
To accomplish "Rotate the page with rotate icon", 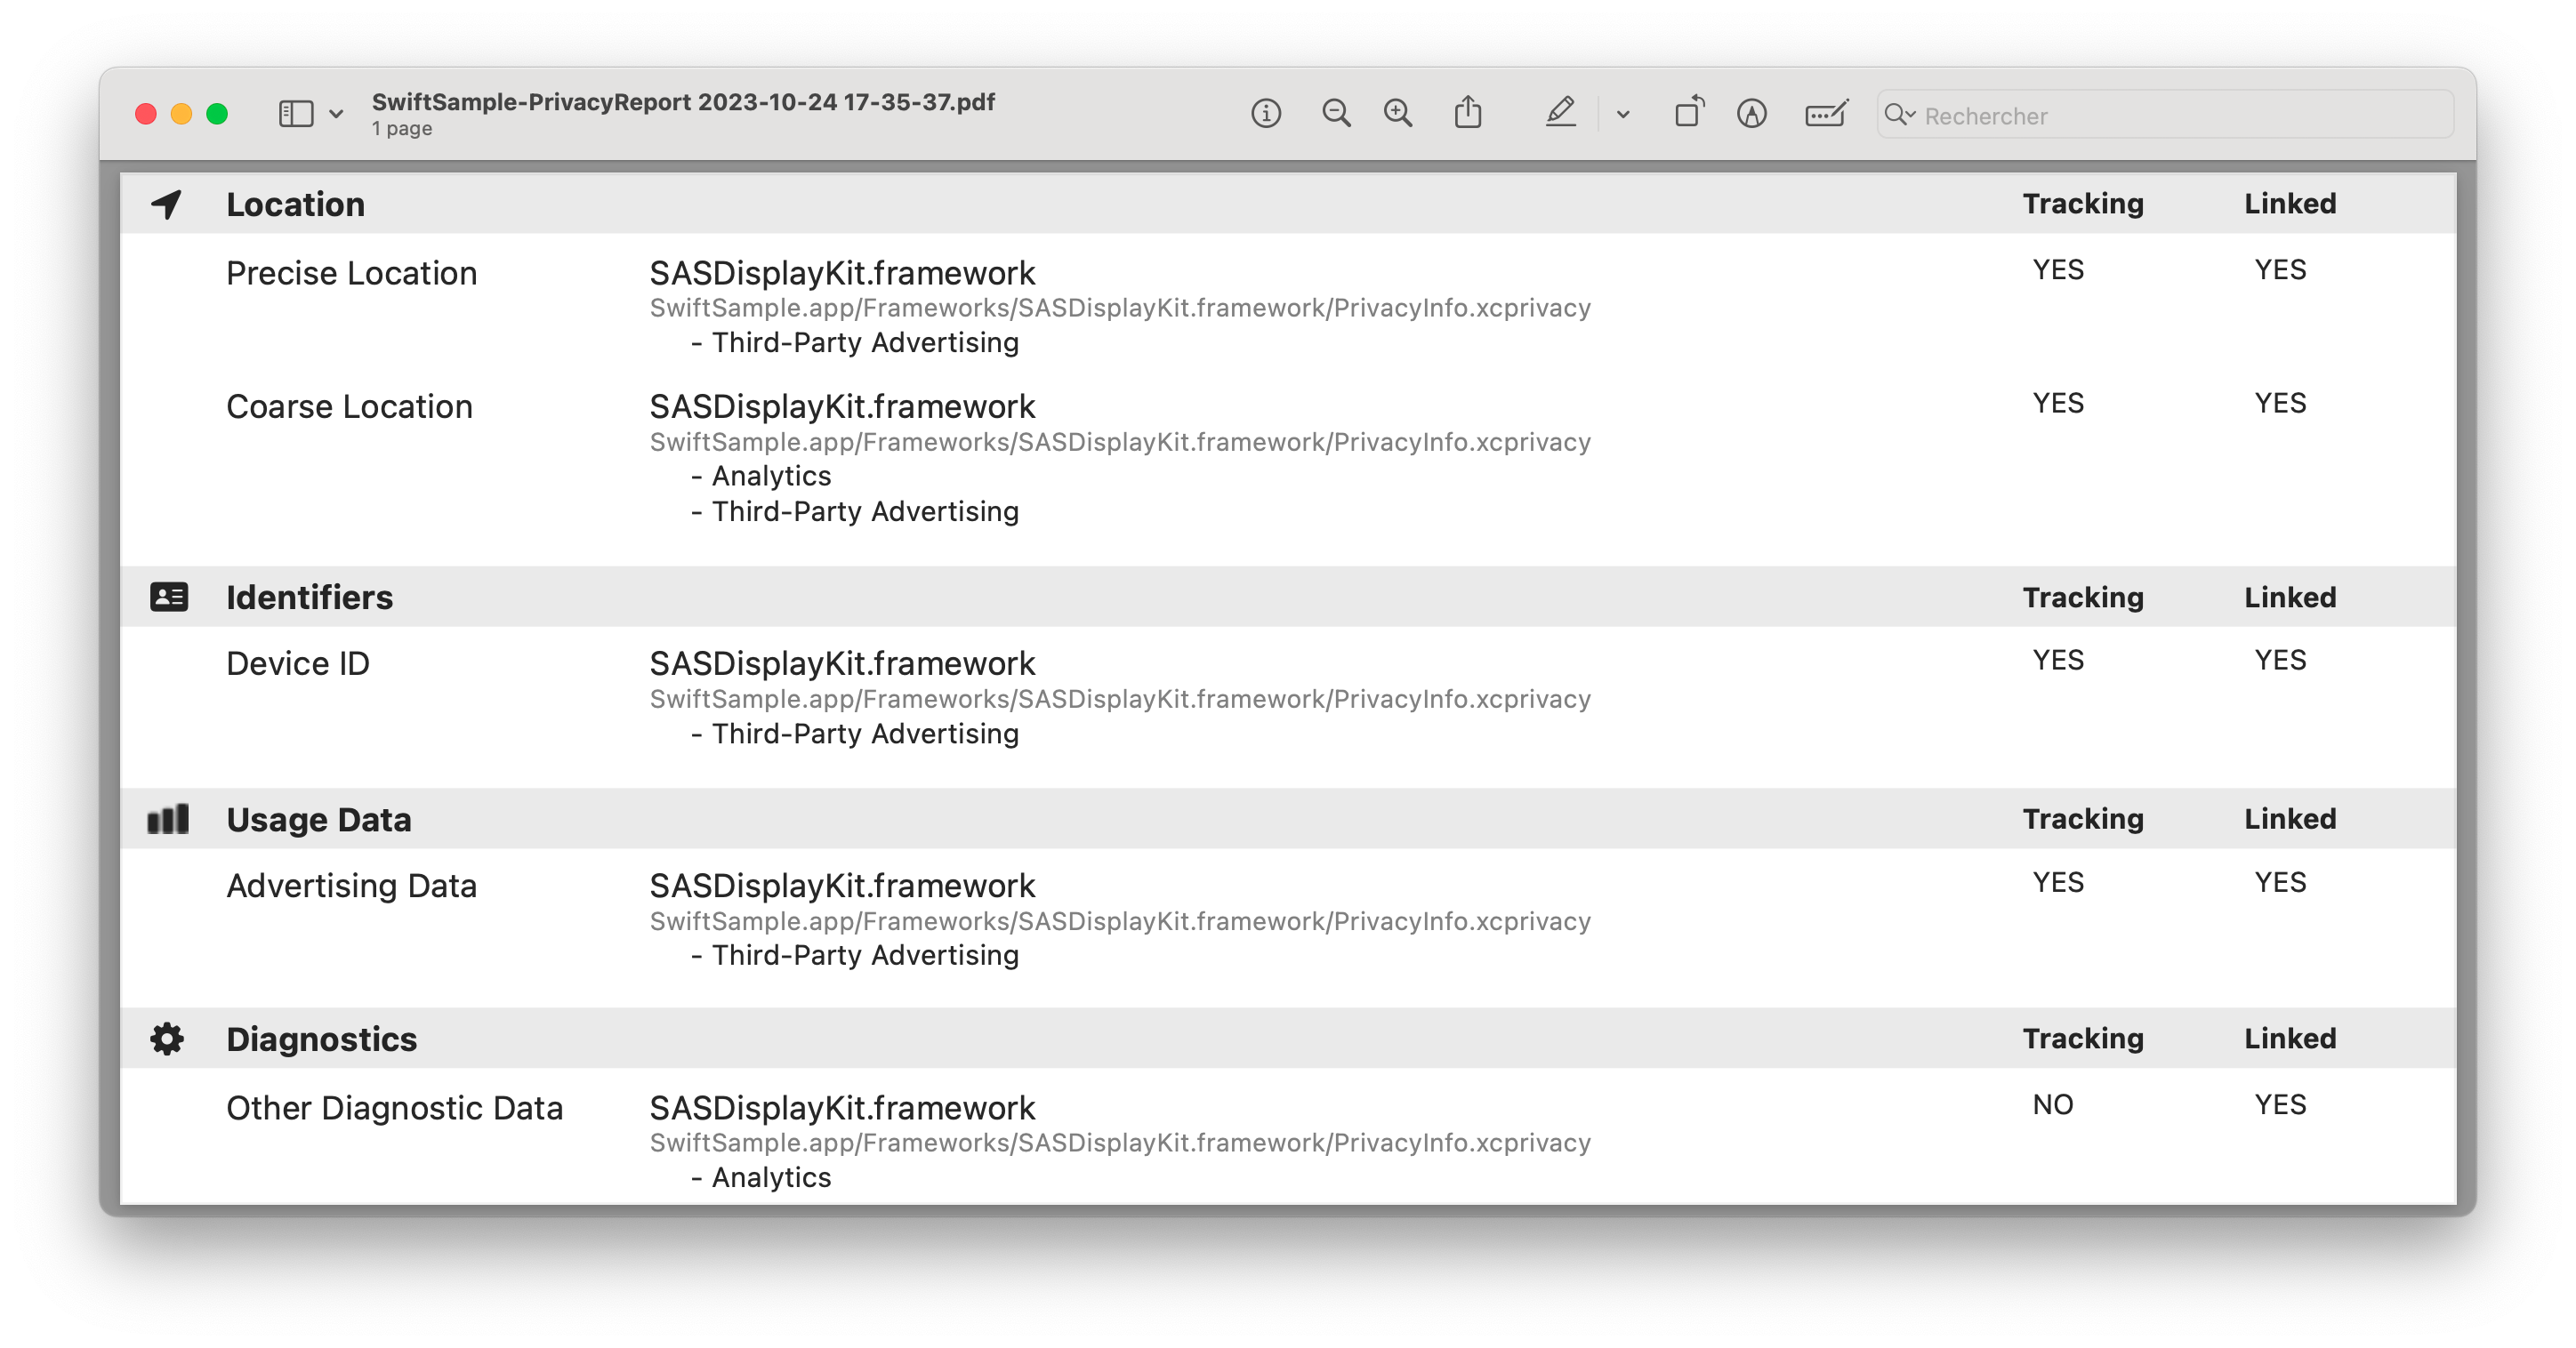I will coord(1689,112).
